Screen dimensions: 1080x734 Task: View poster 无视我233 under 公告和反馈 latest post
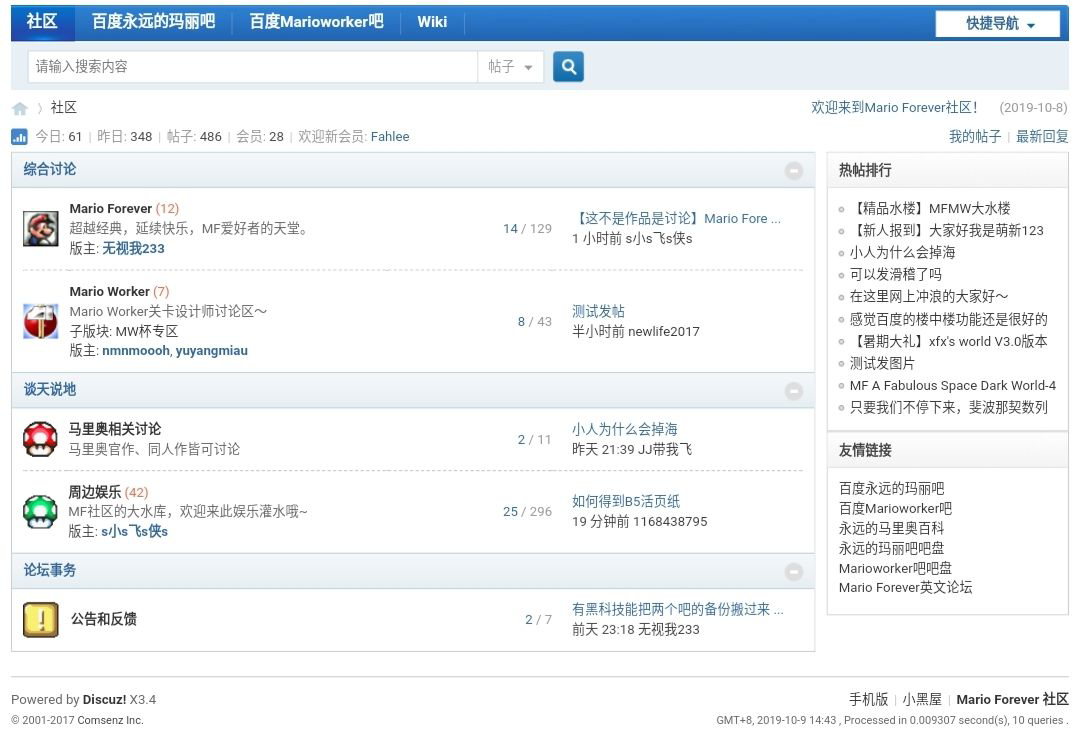click(667, 629)
